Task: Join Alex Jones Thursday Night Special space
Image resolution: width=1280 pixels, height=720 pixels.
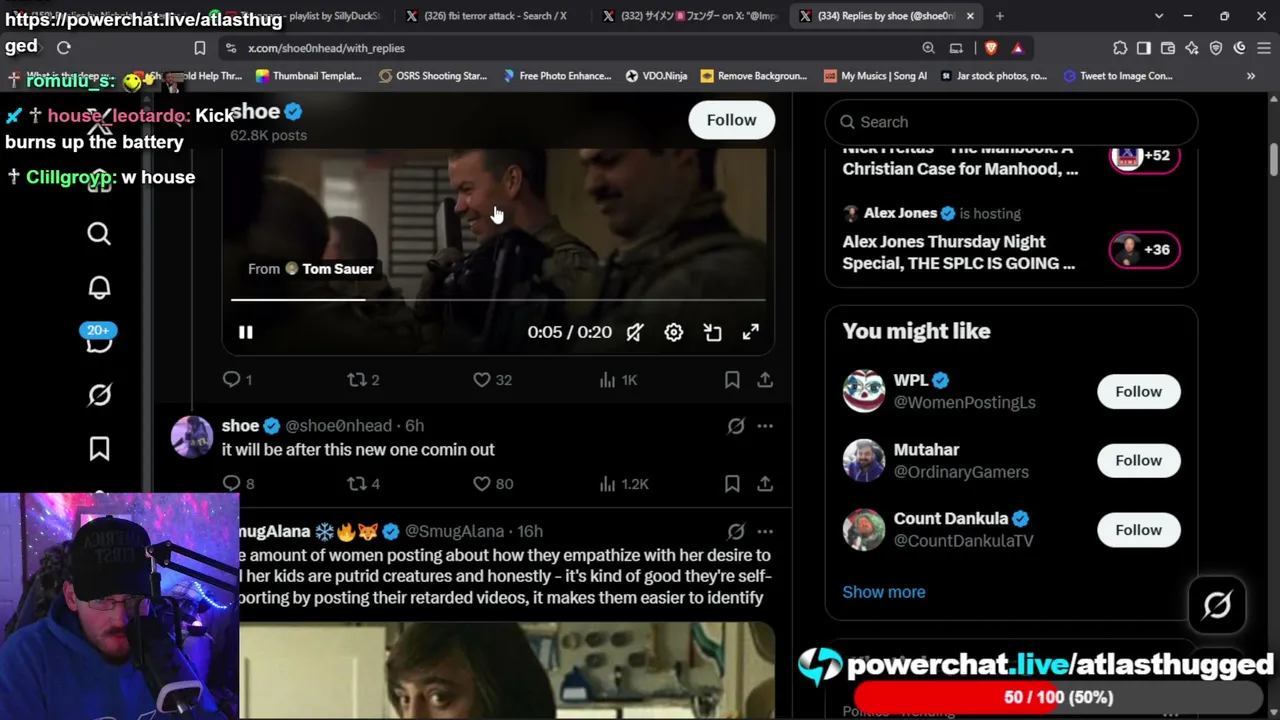Action: 959,252
